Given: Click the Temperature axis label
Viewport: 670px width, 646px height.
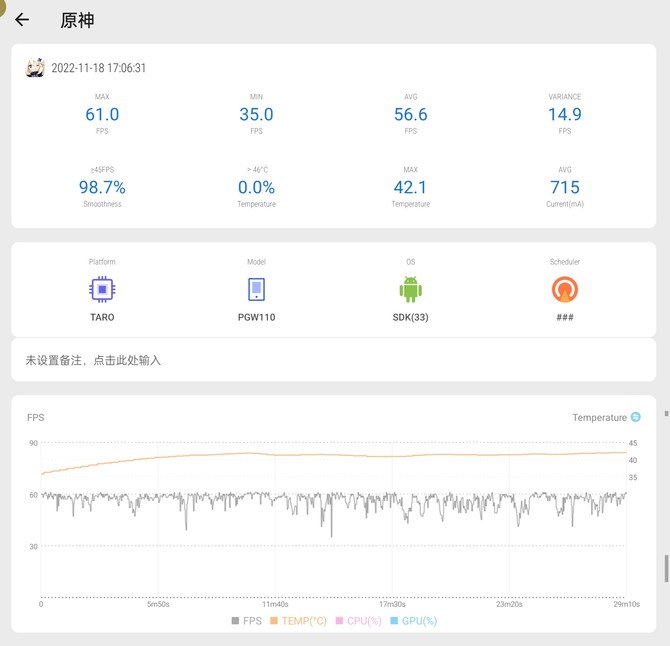Looking at the screenshot, I should coord(599,418).
